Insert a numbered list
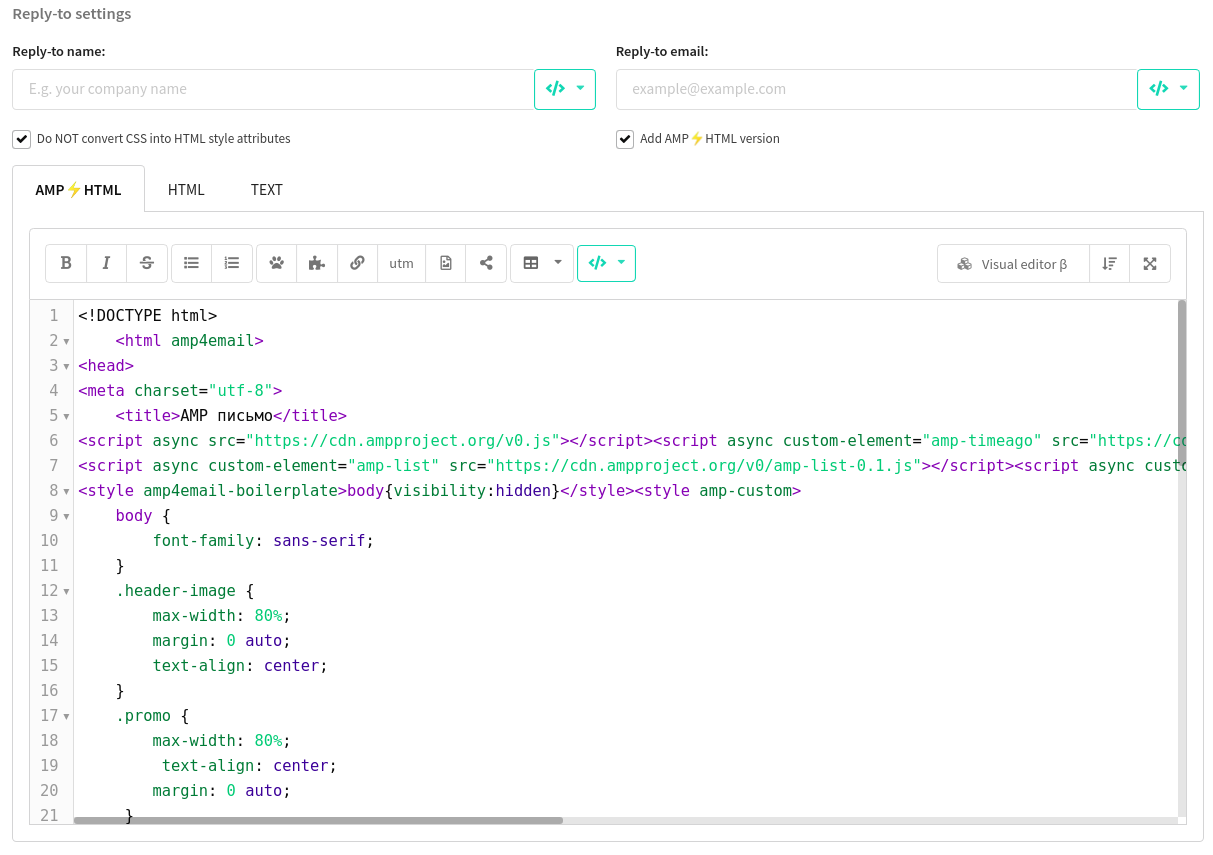Image resolution: width=1213 pixels, height=855 pixels. coord(232,263)
